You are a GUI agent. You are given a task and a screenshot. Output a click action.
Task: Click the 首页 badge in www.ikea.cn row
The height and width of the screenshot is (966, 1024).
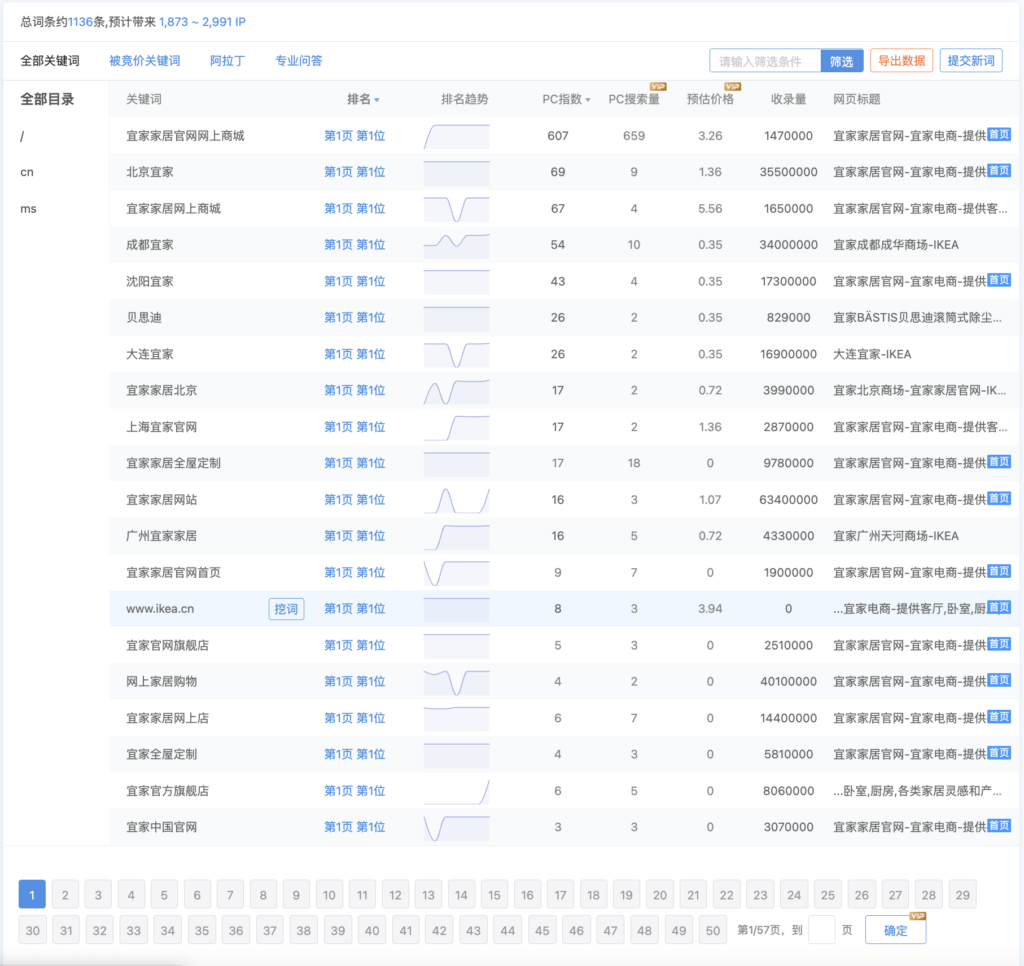click(999, 607)
